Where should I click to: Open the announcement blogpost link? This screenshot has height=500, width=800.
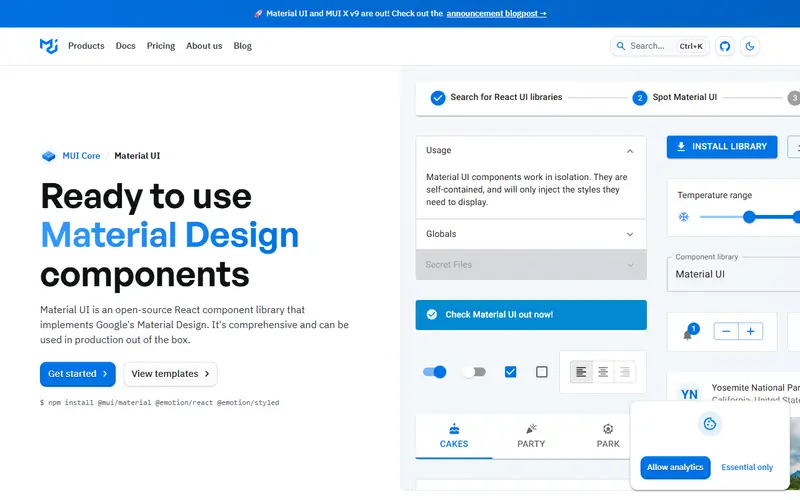[x=496, y=14]
